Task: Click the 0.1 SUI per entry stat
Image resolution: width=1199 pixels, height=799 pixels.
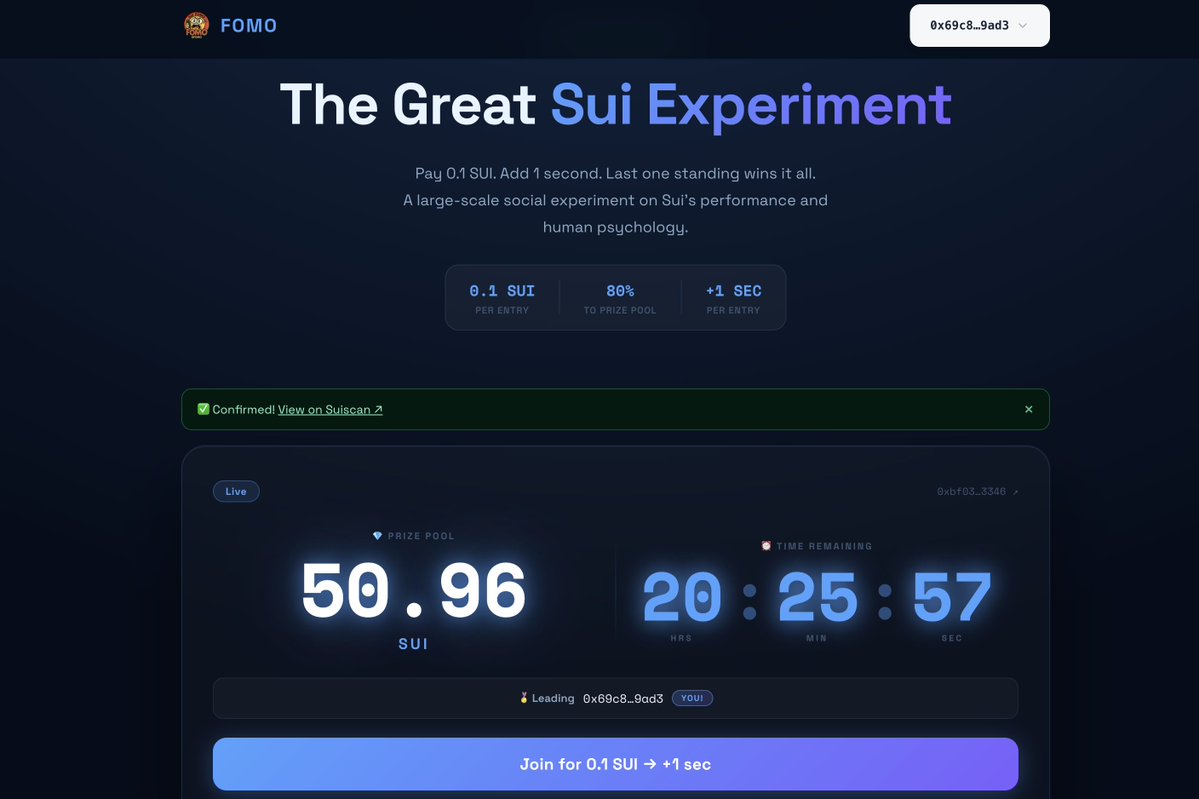Action: pos(502,298)
